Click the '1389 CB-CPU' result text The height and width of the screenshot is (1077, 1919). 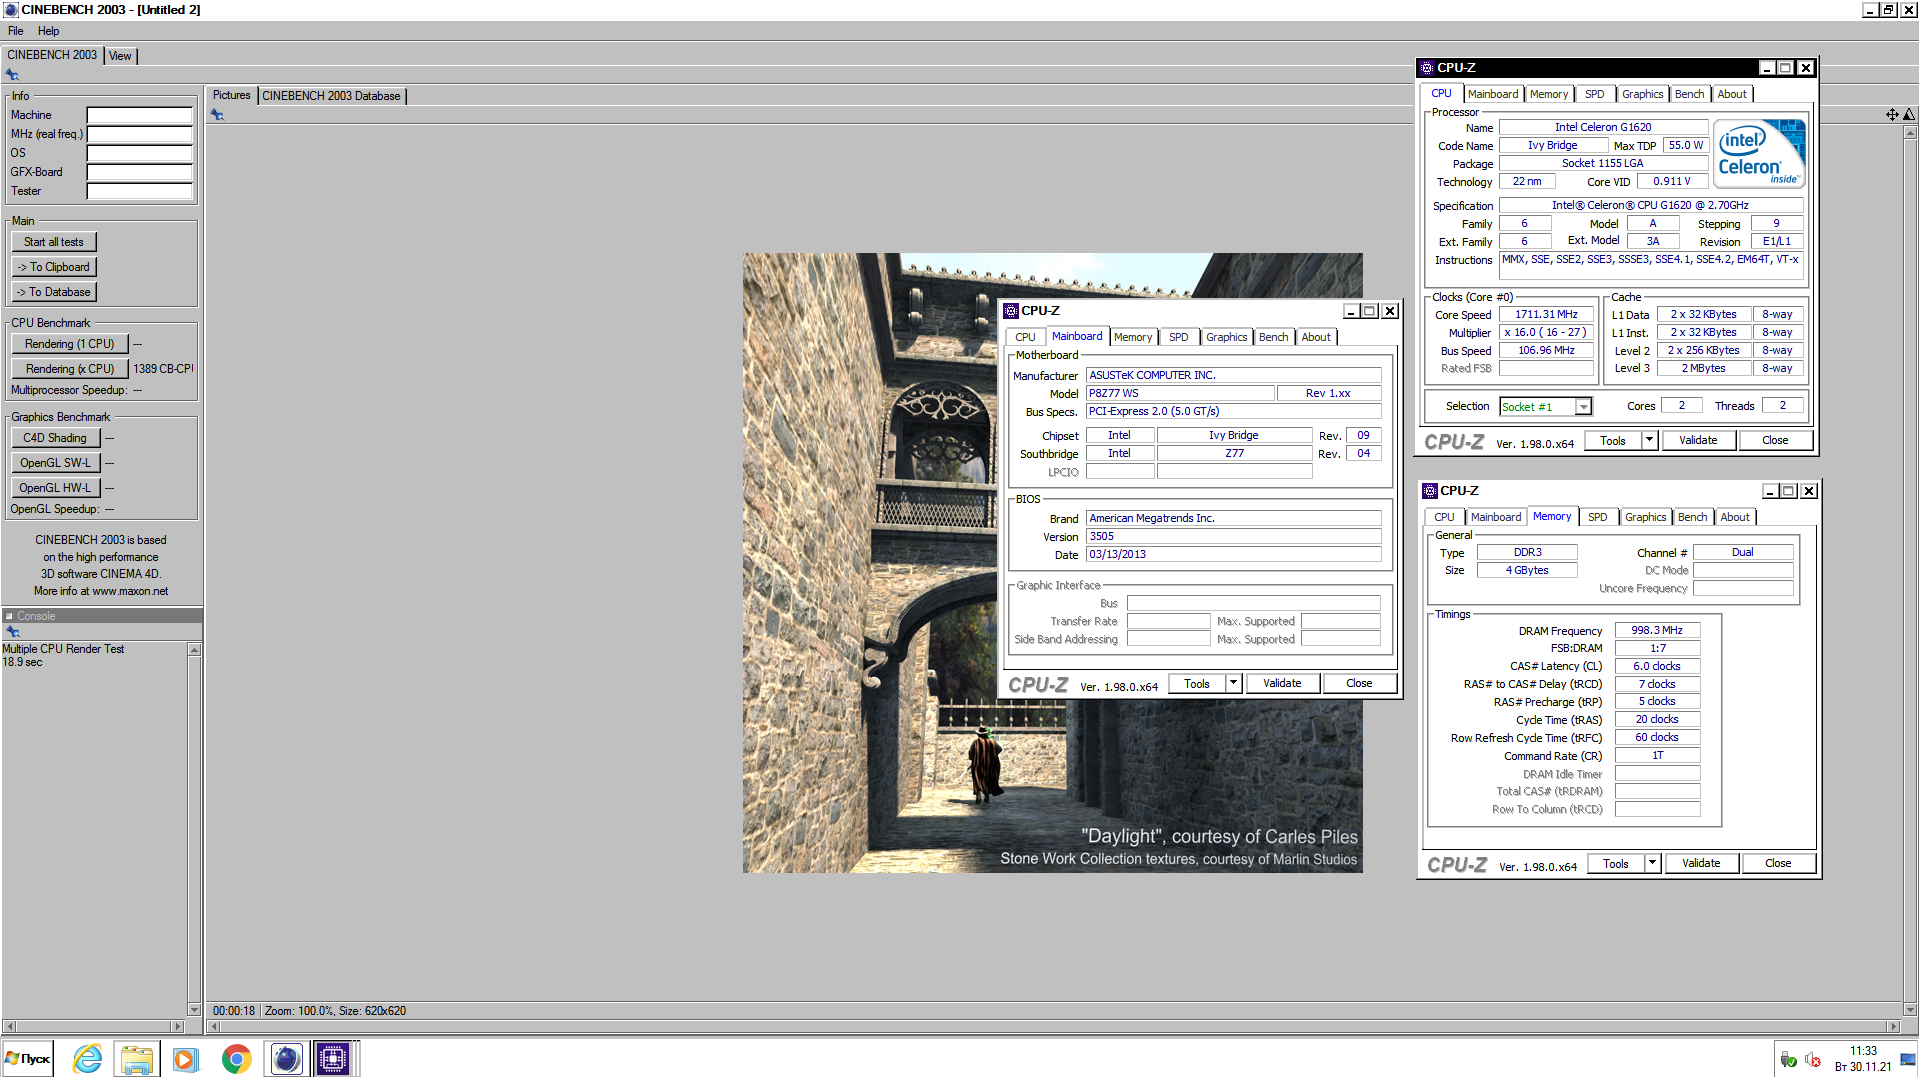pos(163,369)
